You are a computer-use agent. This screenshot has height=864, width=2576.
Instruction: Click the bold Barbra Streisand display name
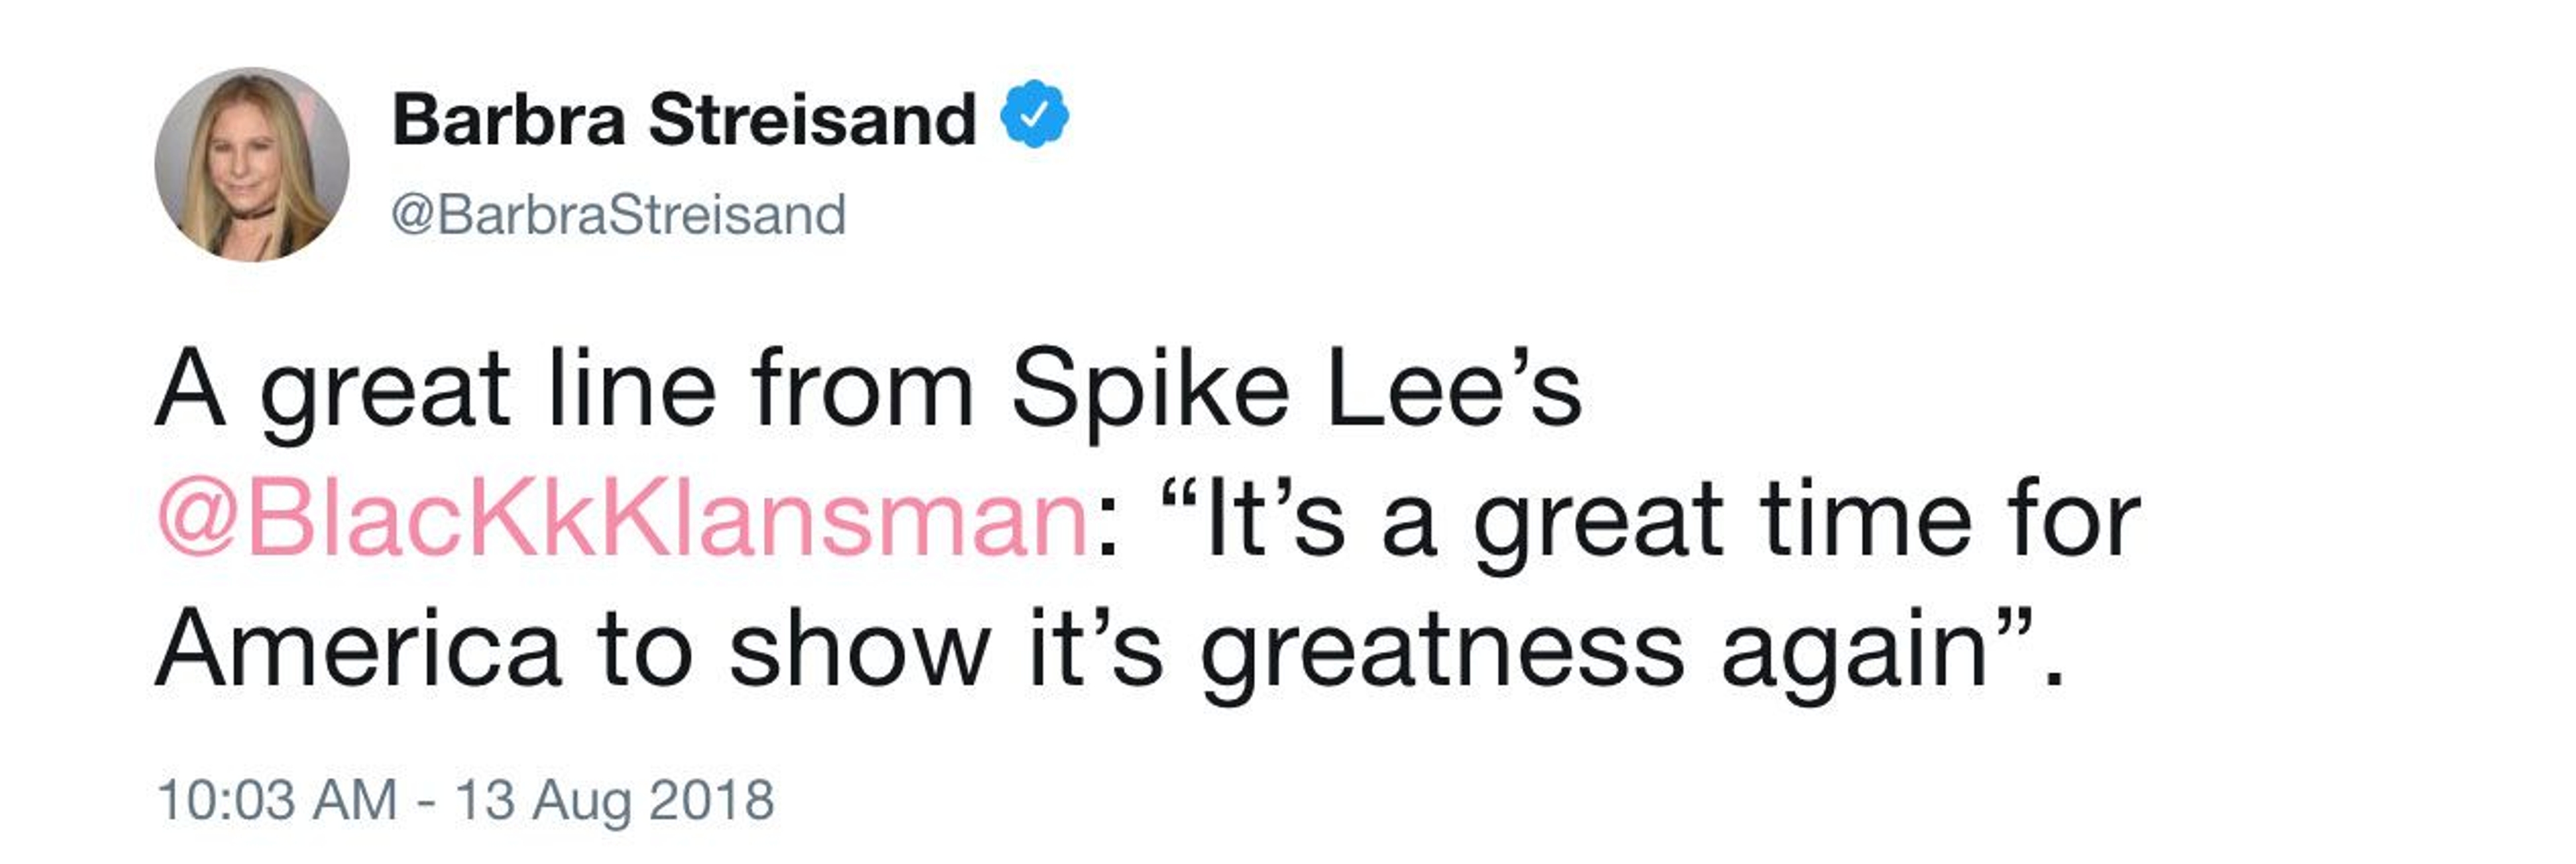[x=684, y=119]
